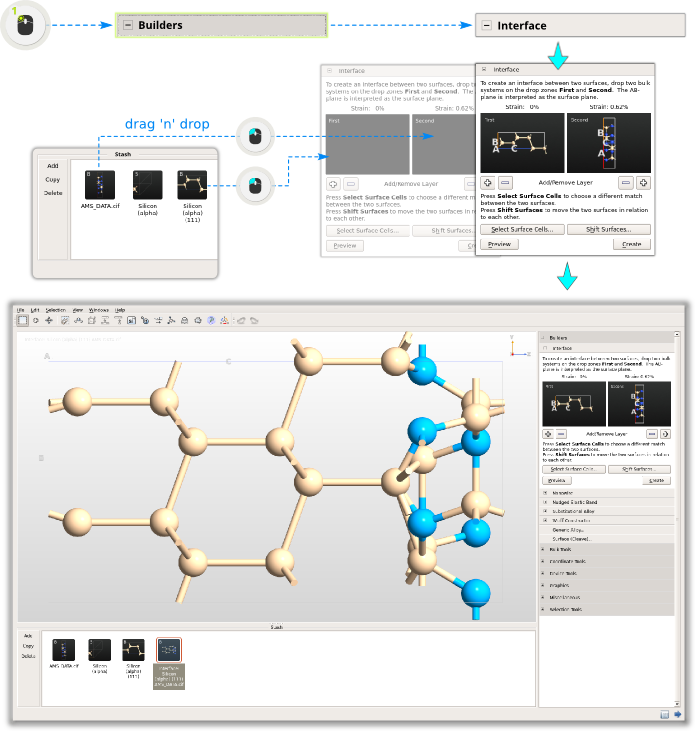Click remove-layer icon under First in main window
Screen dimensions: 695x731
[x=561, y=434]
